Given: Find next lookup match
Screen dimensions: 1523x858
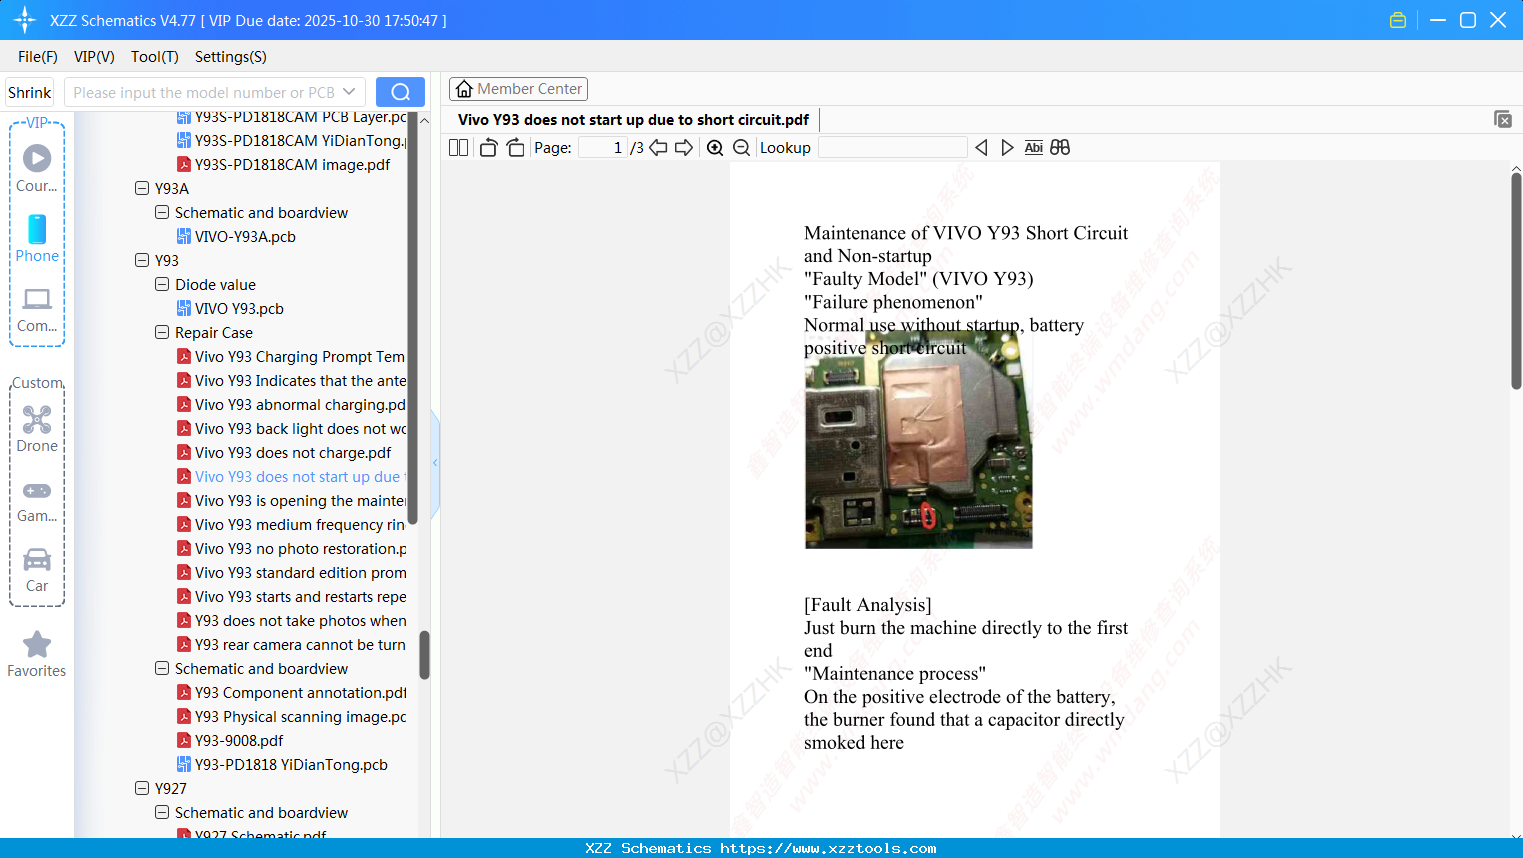Looking at the screenshot, I should click(1007, 148).
